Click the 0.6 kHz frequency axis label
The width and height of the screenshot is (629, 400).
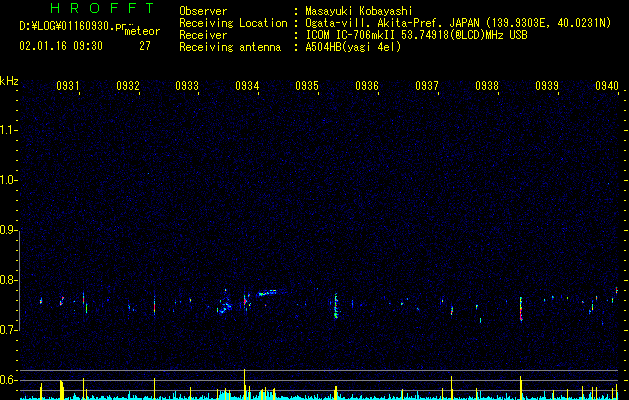[x=9, y=380]
